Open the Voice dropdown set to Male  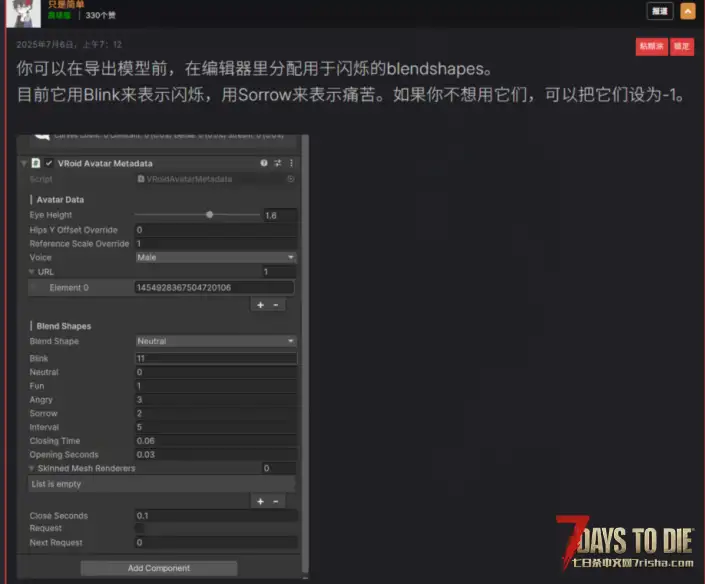click(215, 257)
